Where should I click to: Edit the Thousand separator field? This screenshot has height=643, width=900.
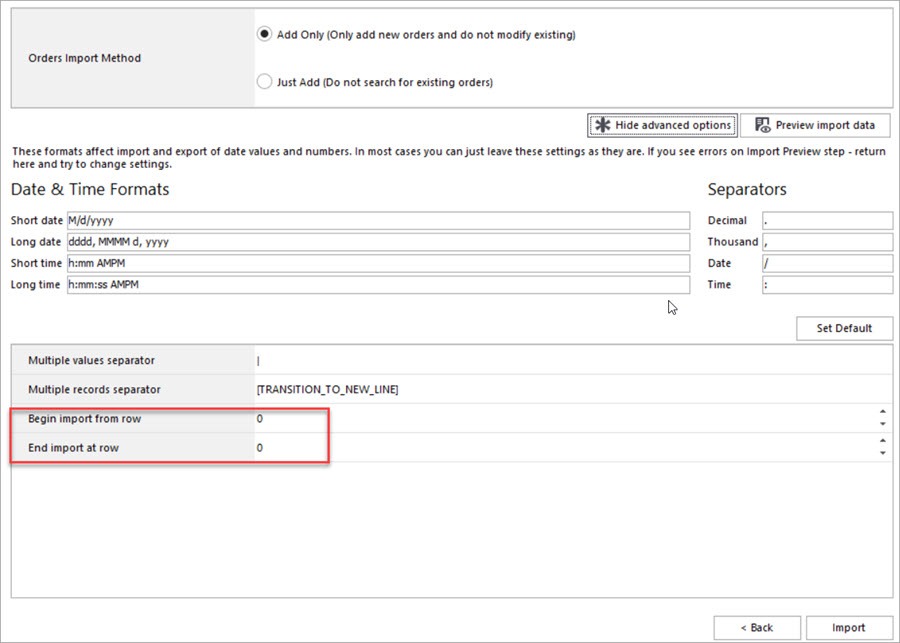[826, 242]
